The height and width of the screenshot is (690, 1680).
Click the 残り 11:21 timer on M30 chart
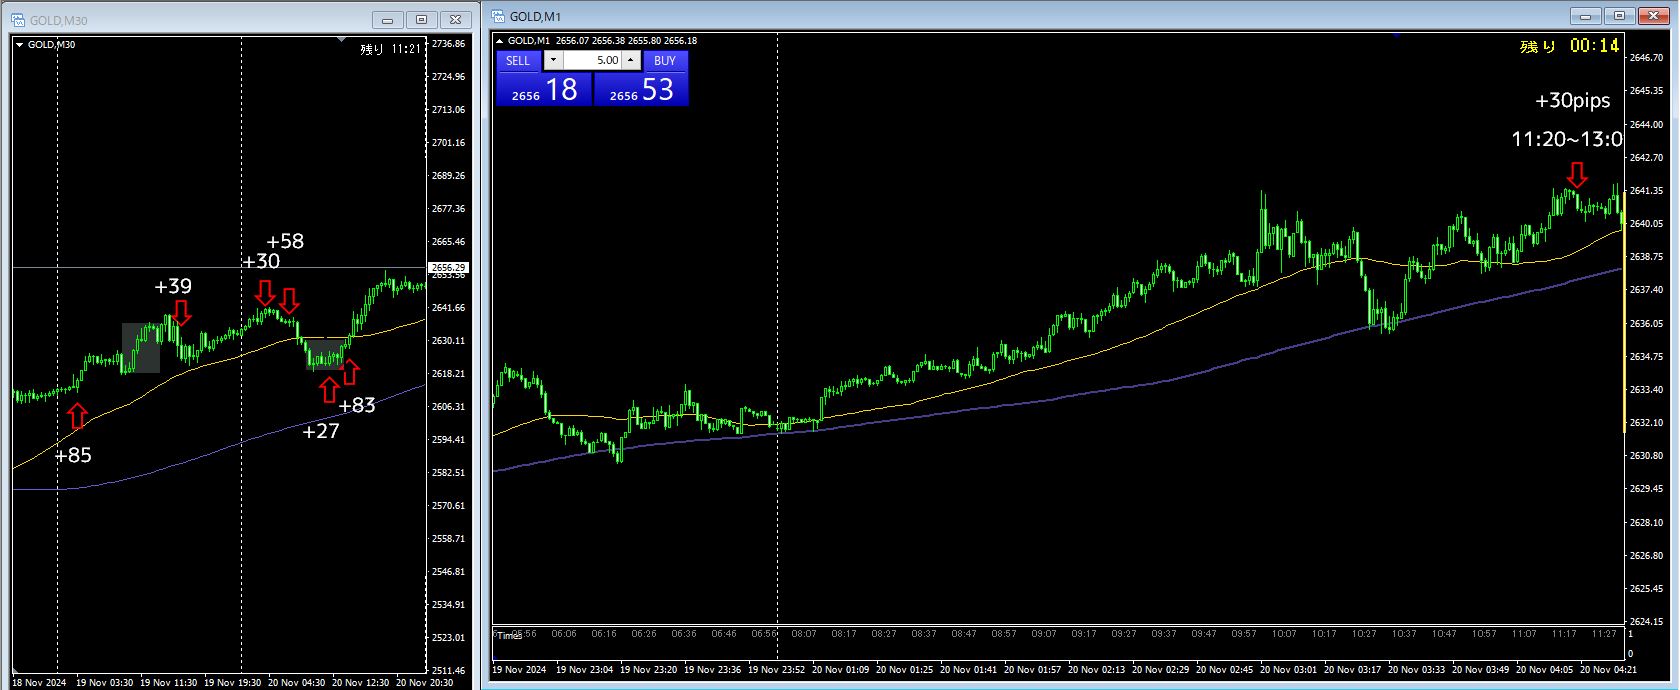pos(390,49)
